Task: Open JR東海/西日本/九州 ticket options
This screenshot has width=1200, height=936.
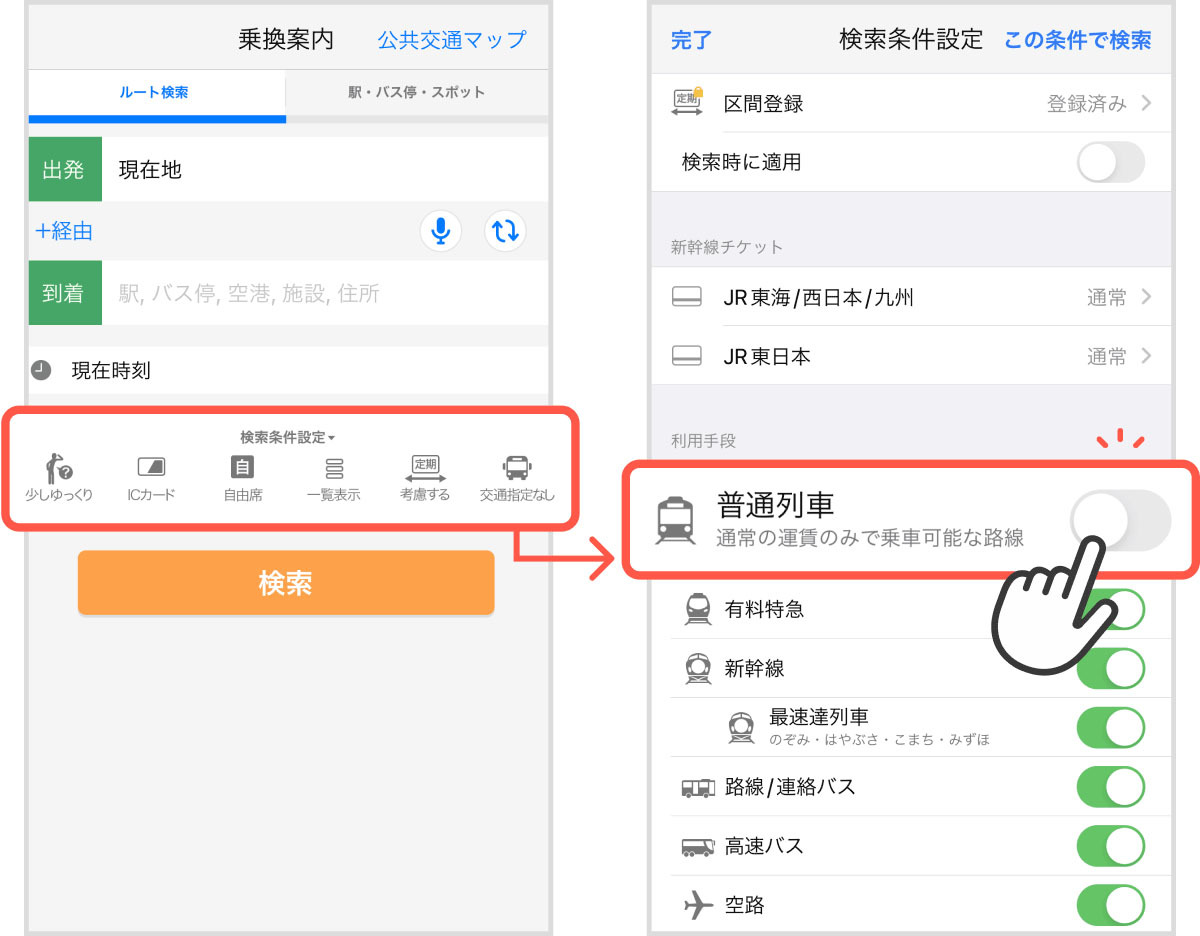Action: [x=911, y=297]
